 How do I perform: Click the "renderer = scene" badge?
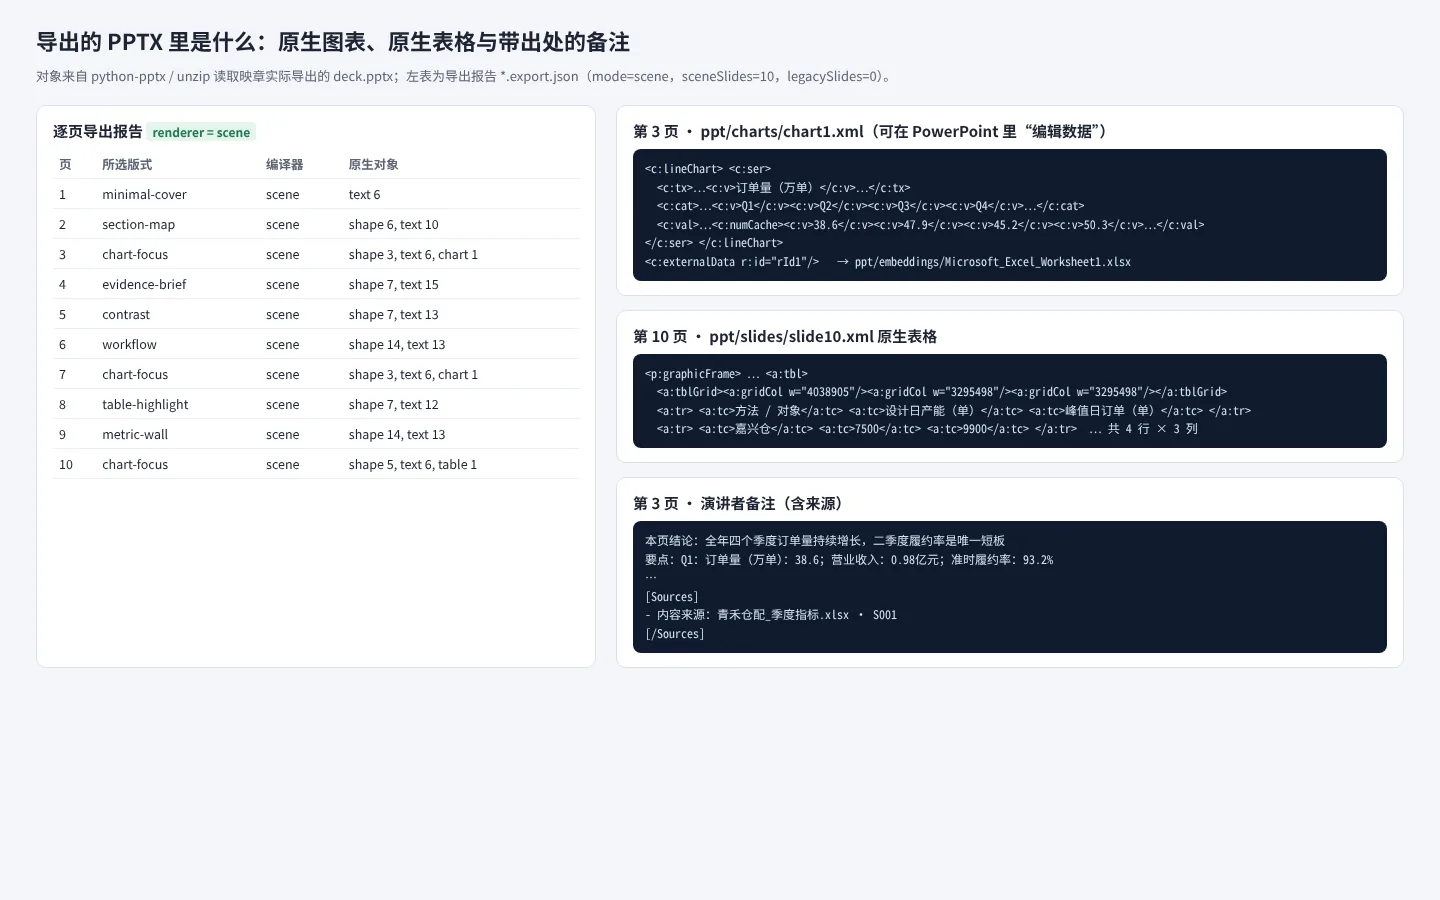[x=201, y=132]
